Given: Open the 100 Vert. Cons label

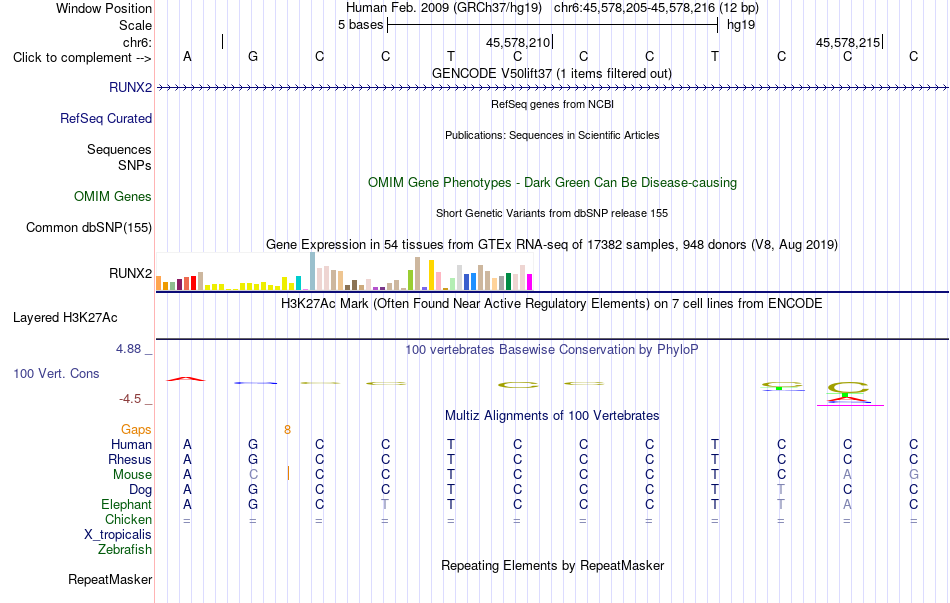Looking at the screenshot, I should (x=56, y=373).
